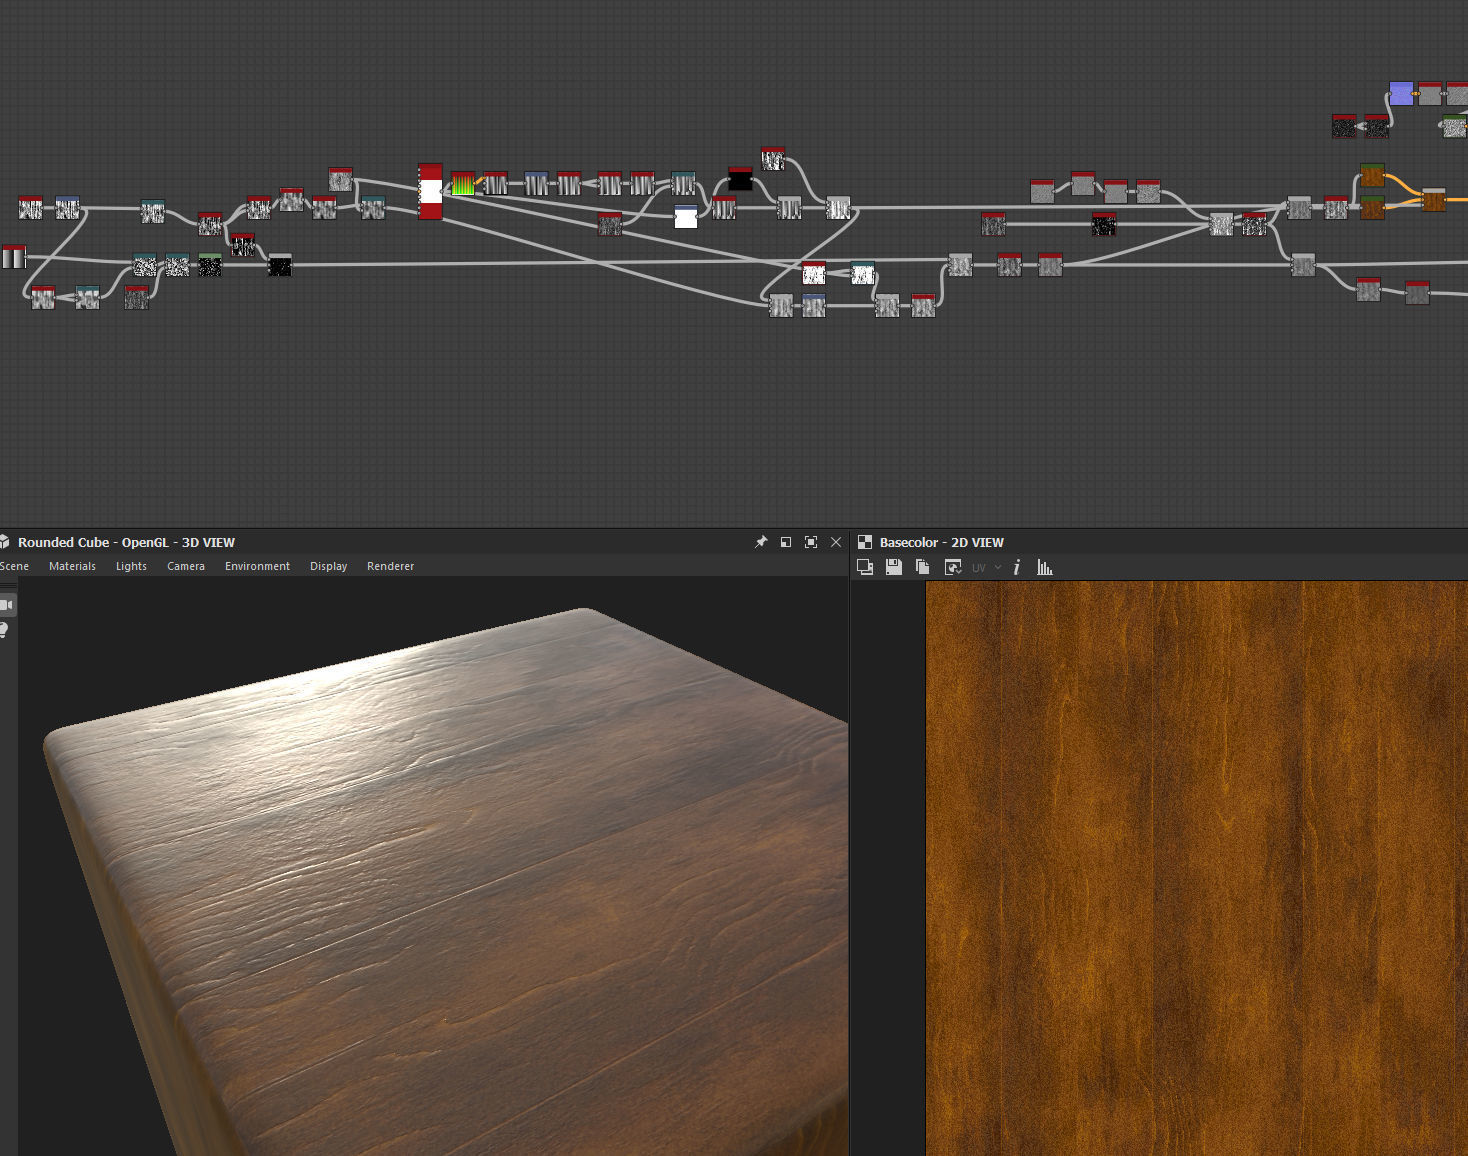Open the Renderer menu

point(390,566)
